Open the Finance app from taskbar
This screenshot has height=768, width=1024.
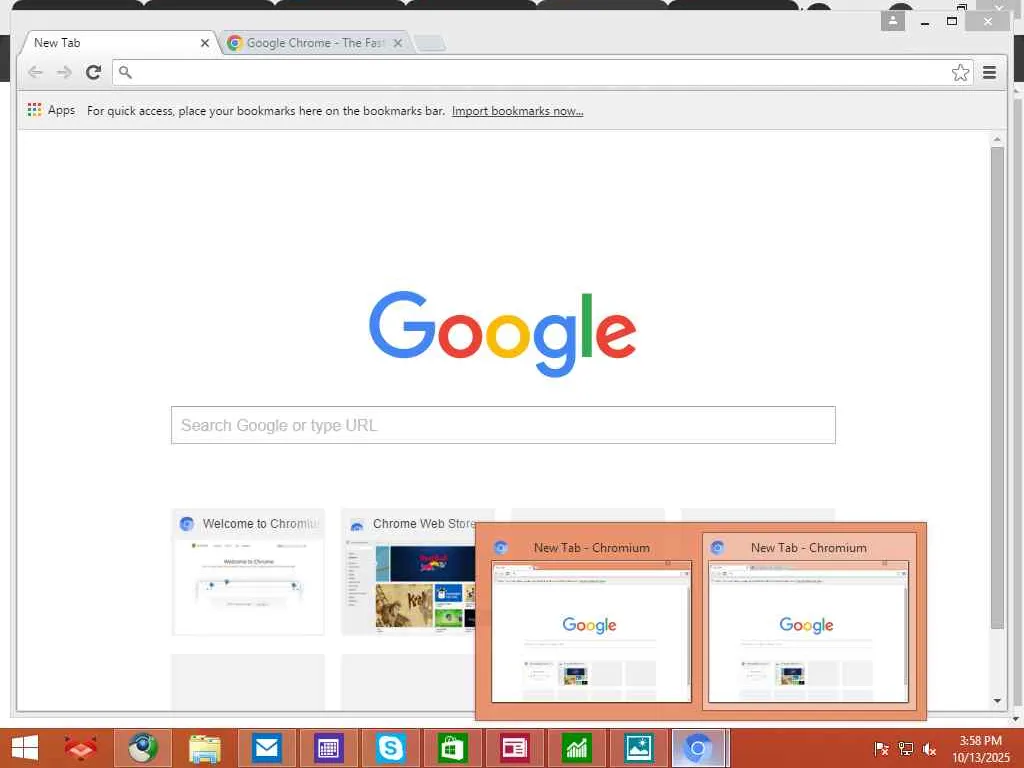576,748
